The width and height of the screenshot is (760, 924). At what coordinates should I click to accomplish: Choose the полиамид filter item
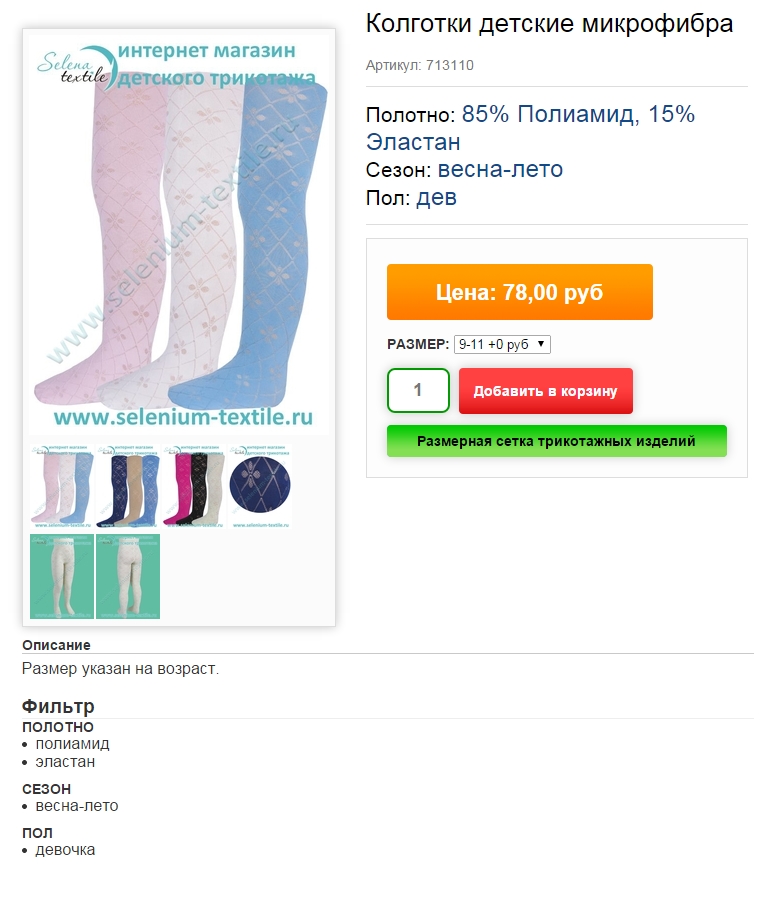72,744
